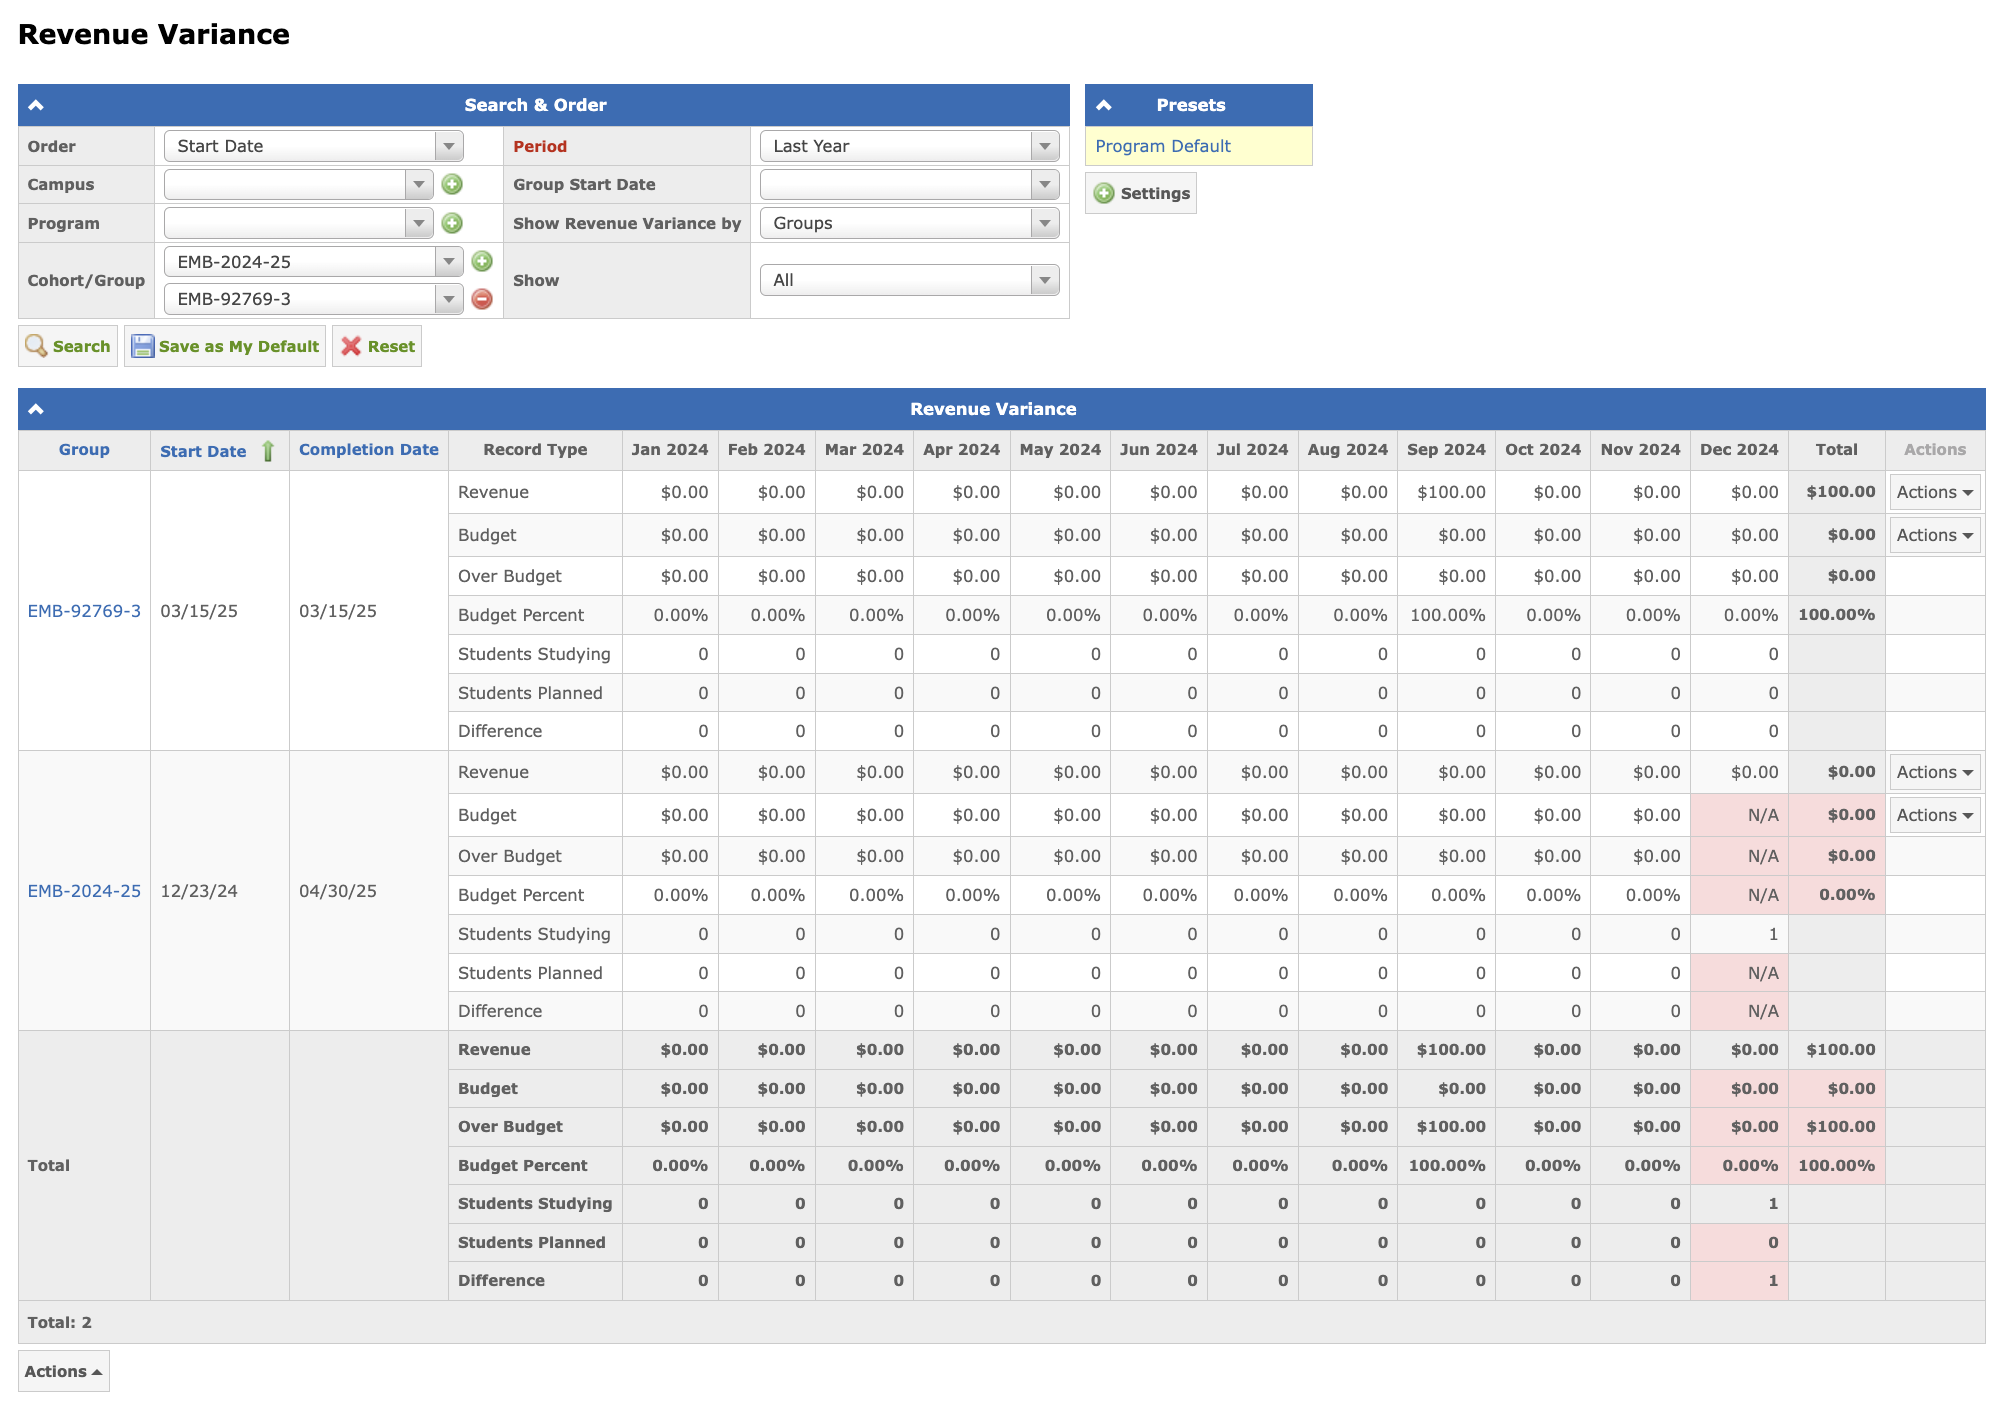Image resolution: width=2012 pixels, height=1410 pixels.
Task: Collapse the Search & Order panel
Action: [36, 105]
